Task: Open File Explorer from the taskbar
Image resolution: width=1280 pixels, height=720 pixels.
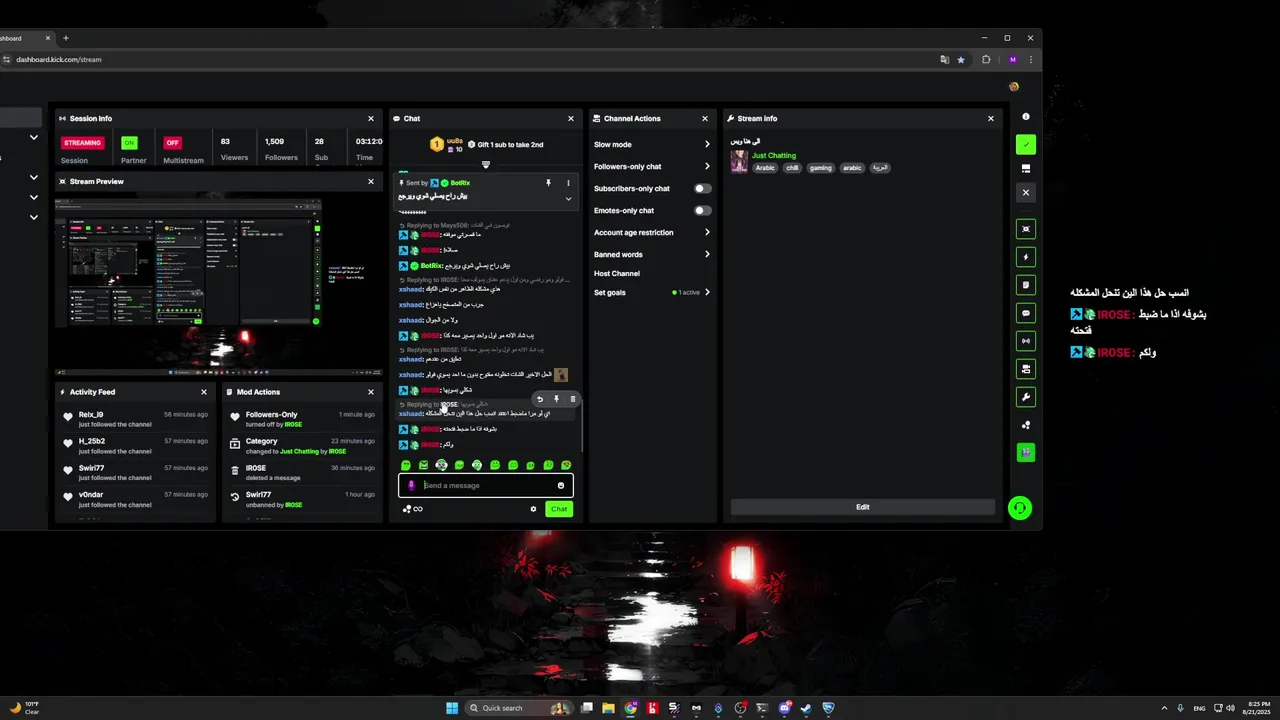Action: 608,708
